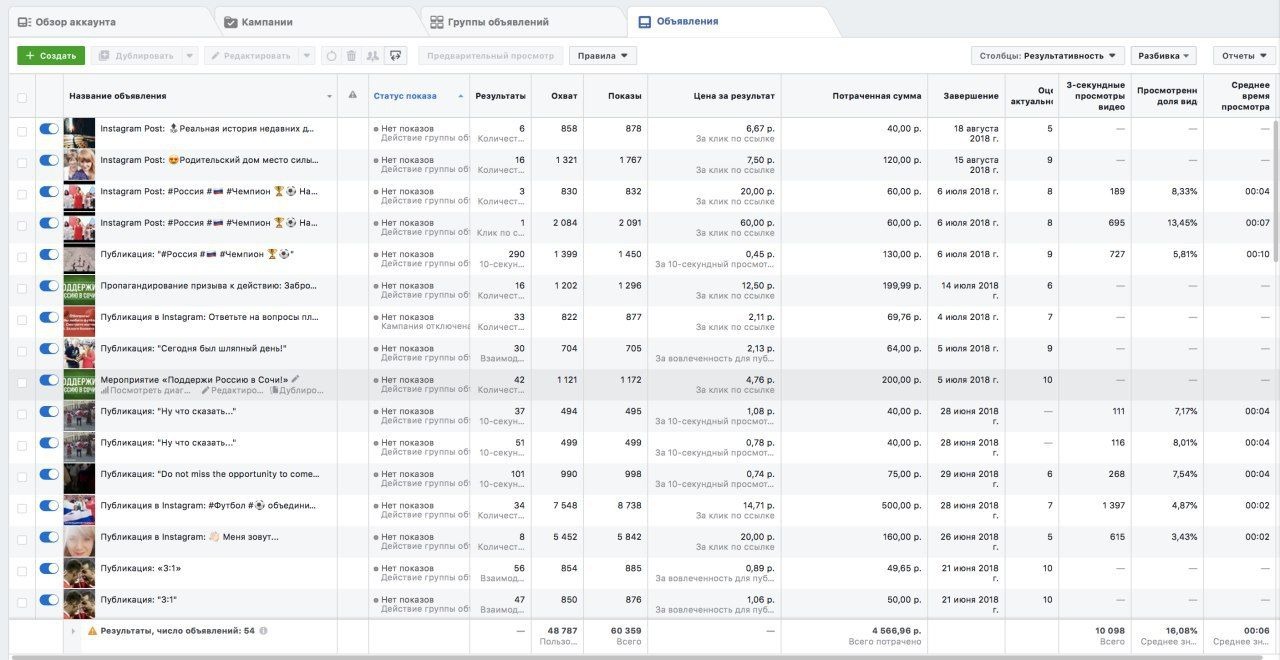
Task: Click ad name 'Публикация: "Сегодня был шляпный день!"'
Action: 194,348
